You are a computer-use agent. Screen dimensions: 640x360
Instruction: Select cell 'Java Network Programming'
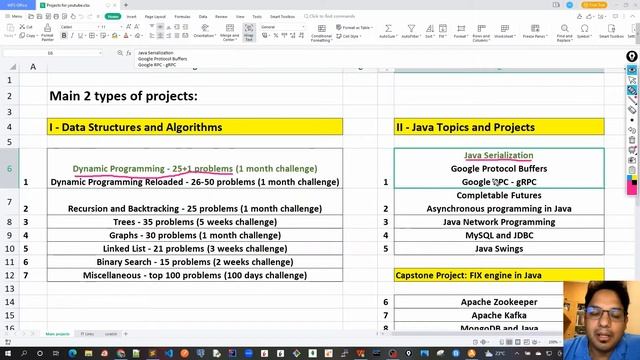tap(499, 222)
